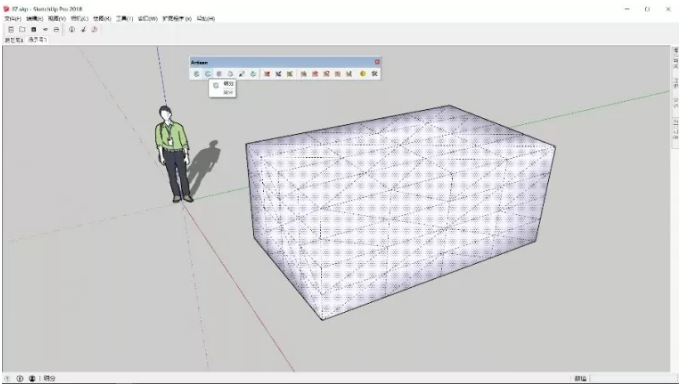Activate the Vertex Rotate tool in Artisan
This screenshot has height=391, width=683.
pyautogui.click(x=326, y=74)
